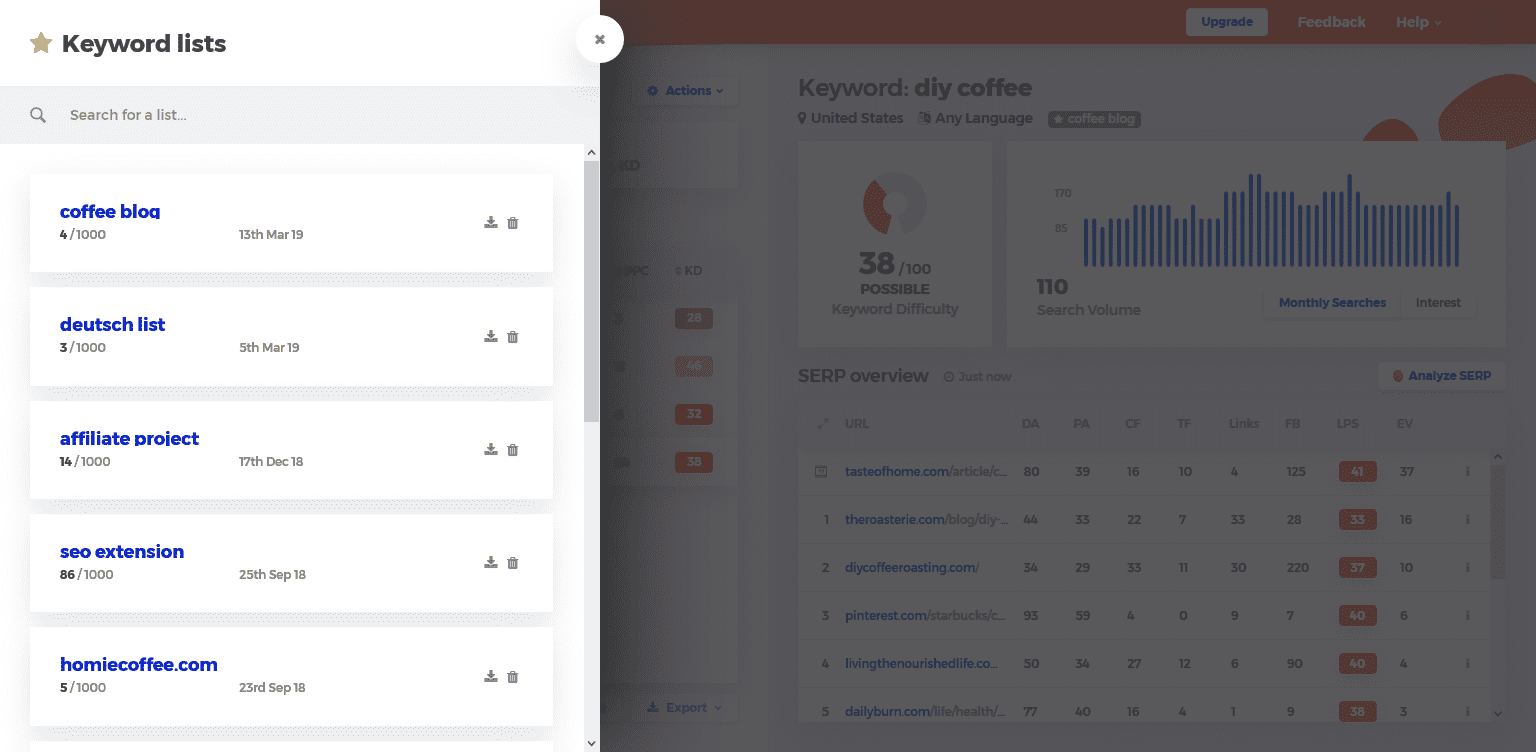Click the 13th Mar 19 date
This screenshot has height=752, width=1536.
tap(271, 235)
